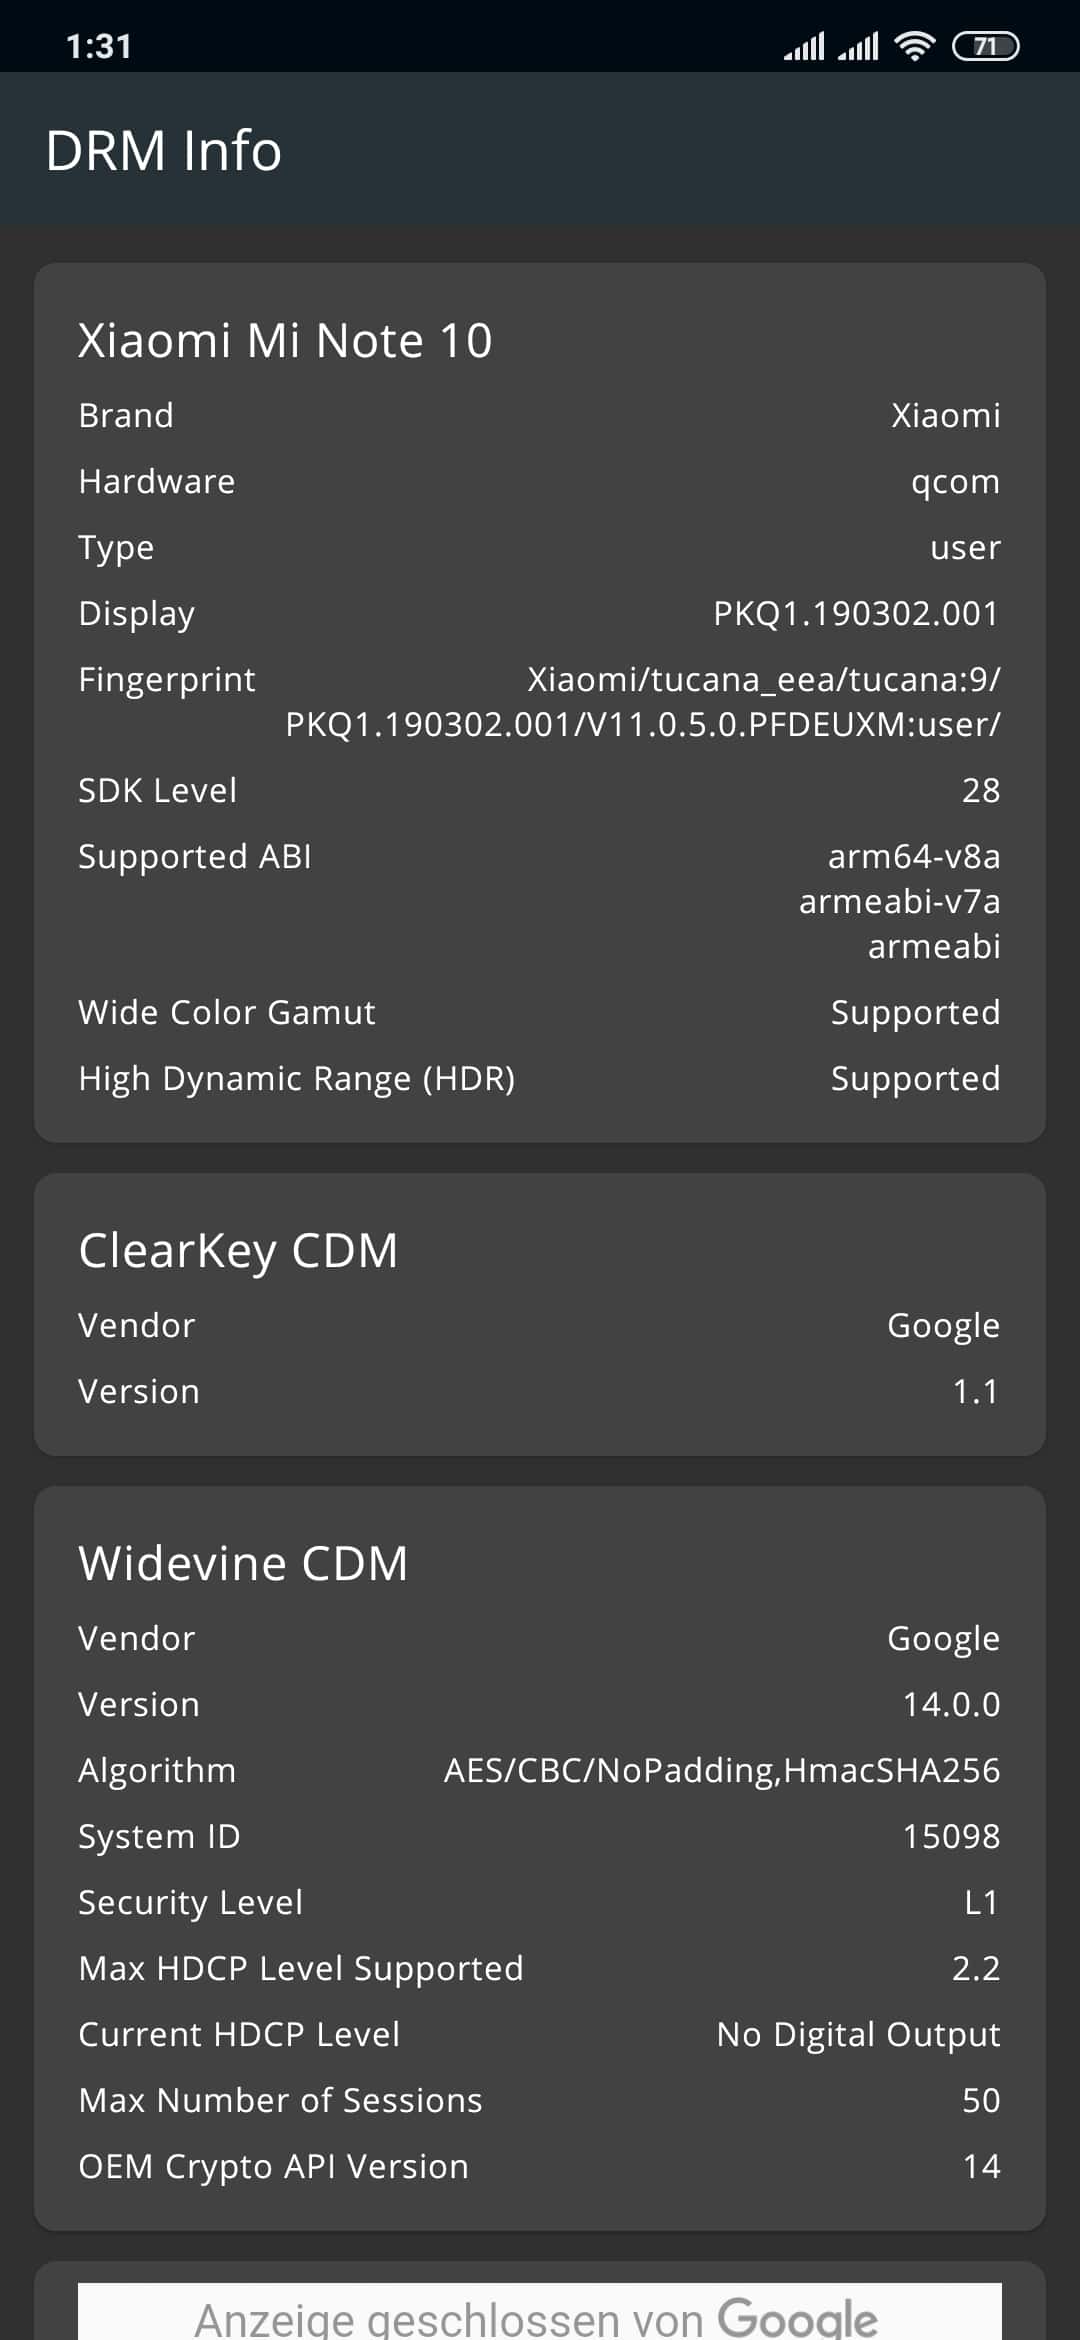Tap the SDK Level row
This screenshot has width=1080, height=2340.
point(540,790)
